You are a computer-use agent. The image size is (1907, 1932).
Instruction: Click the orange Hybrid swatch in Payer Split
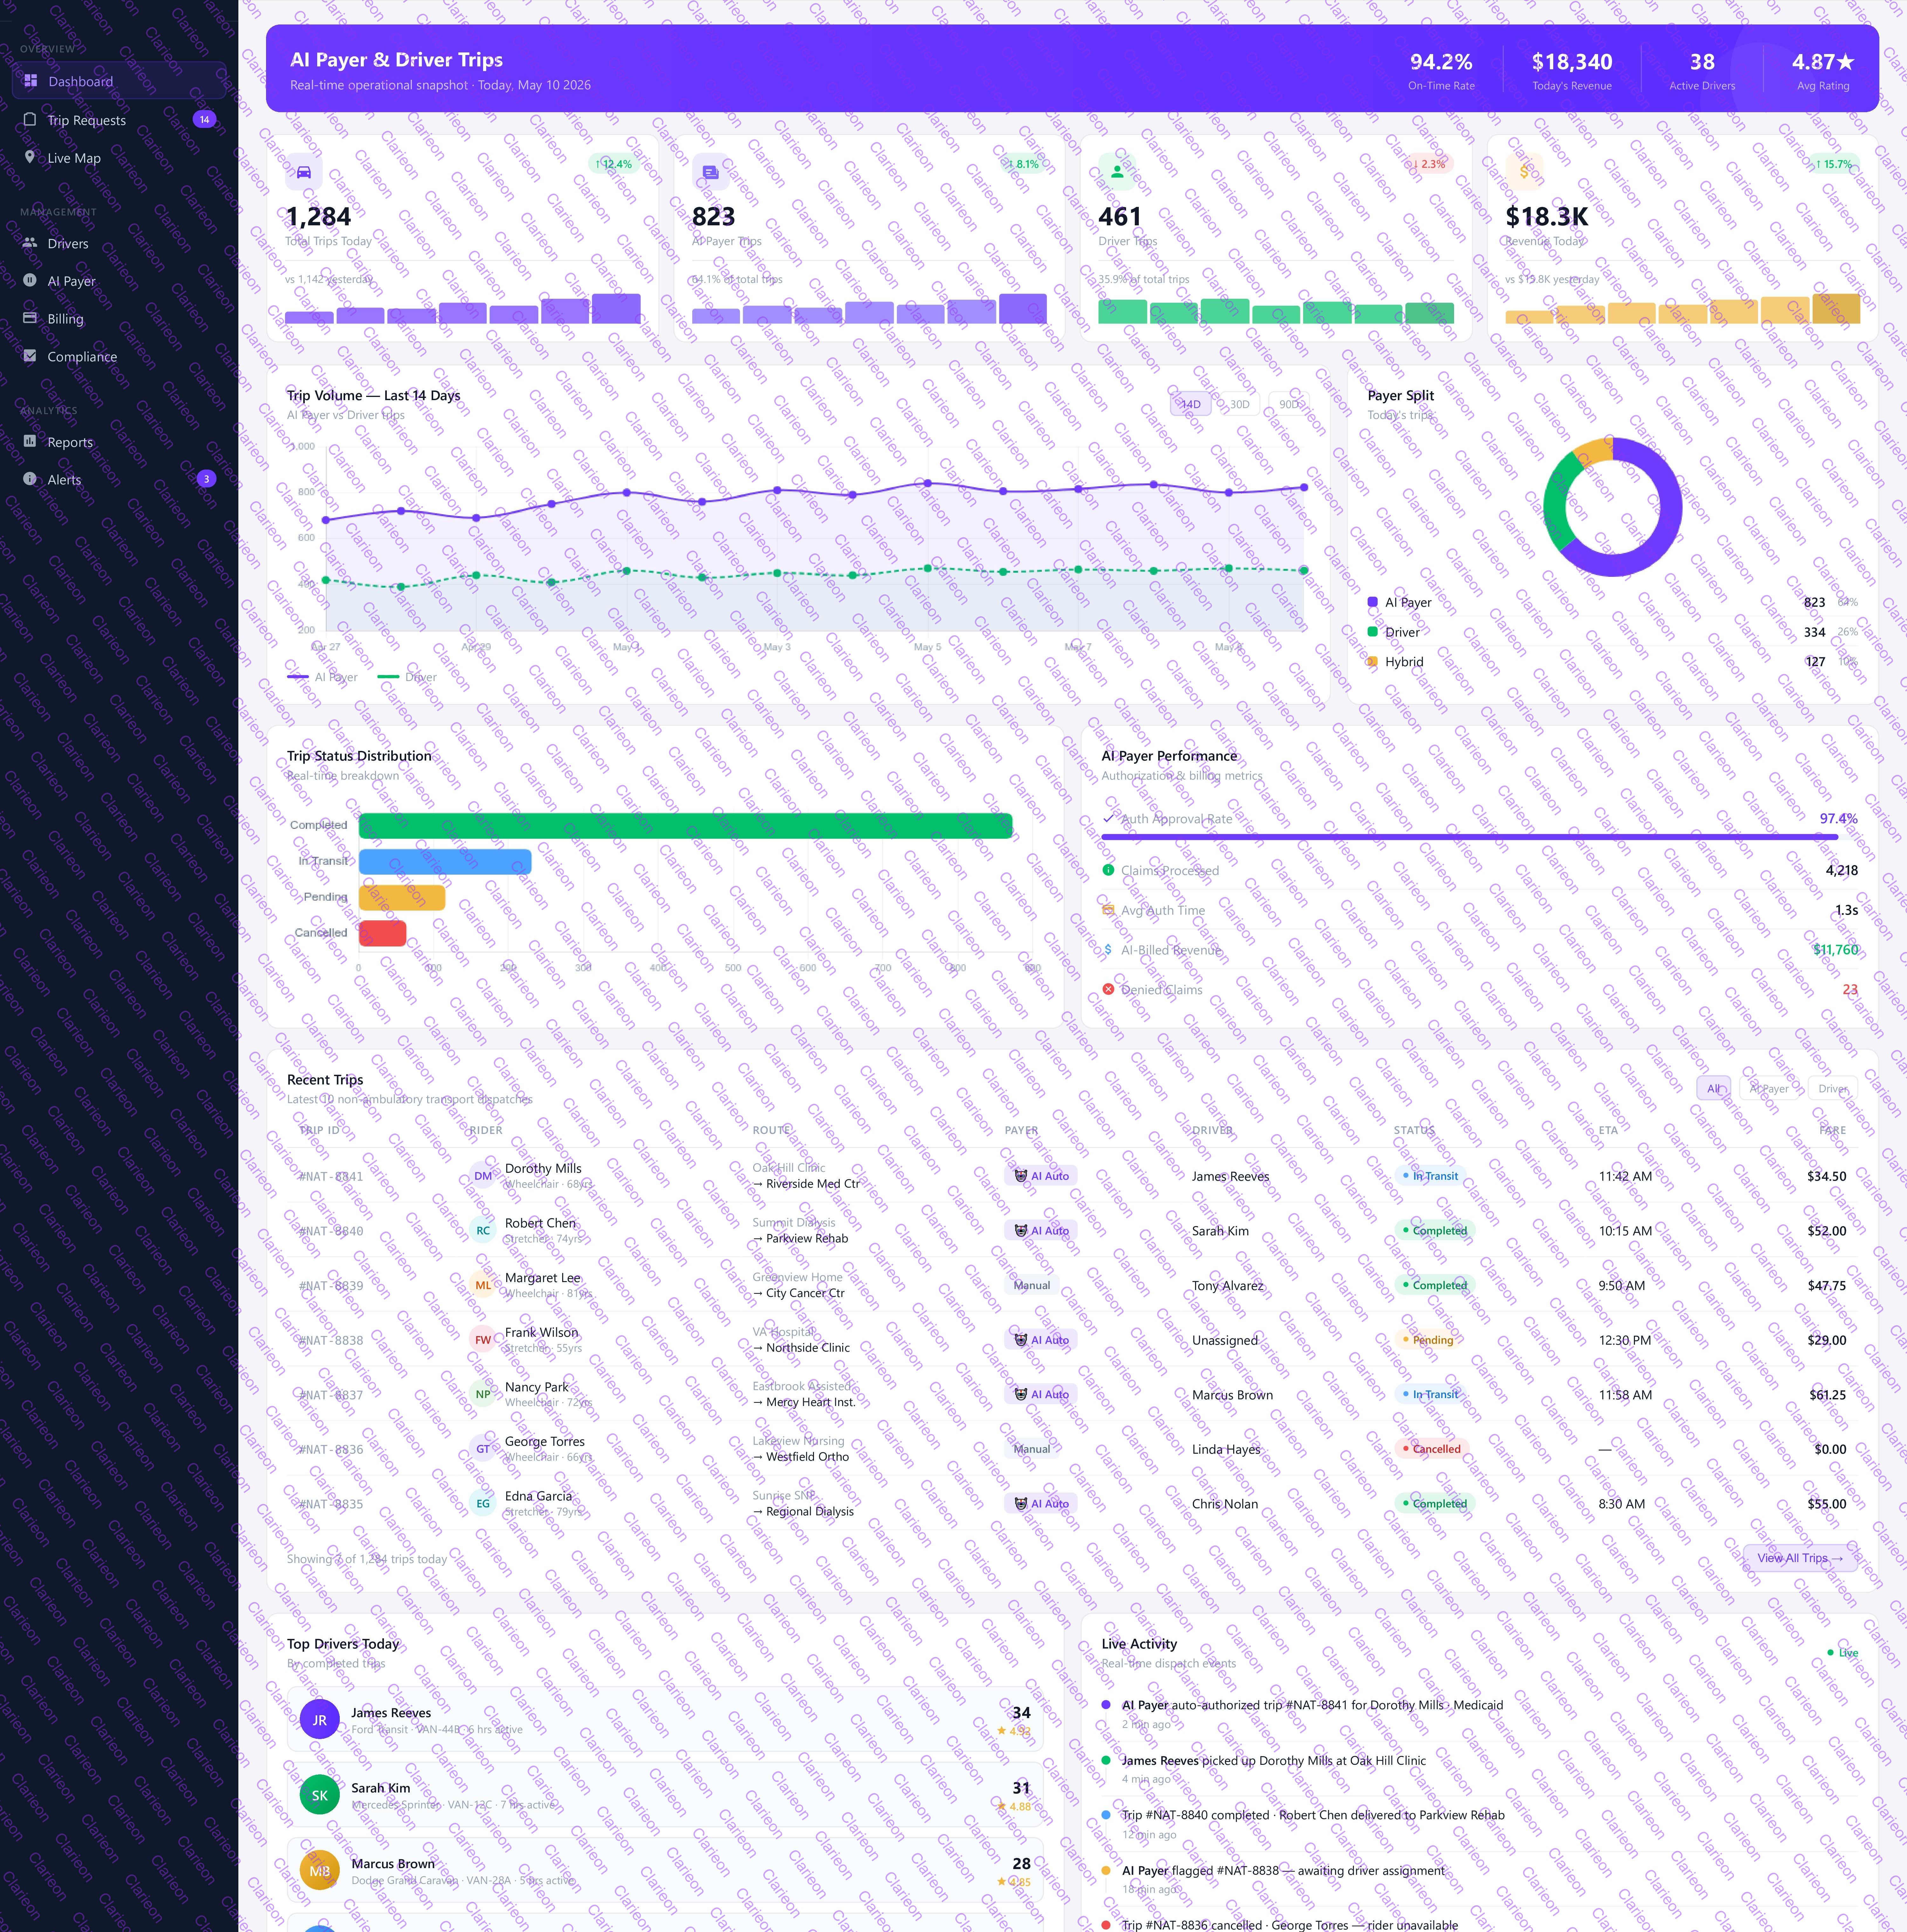(1373, 661)
